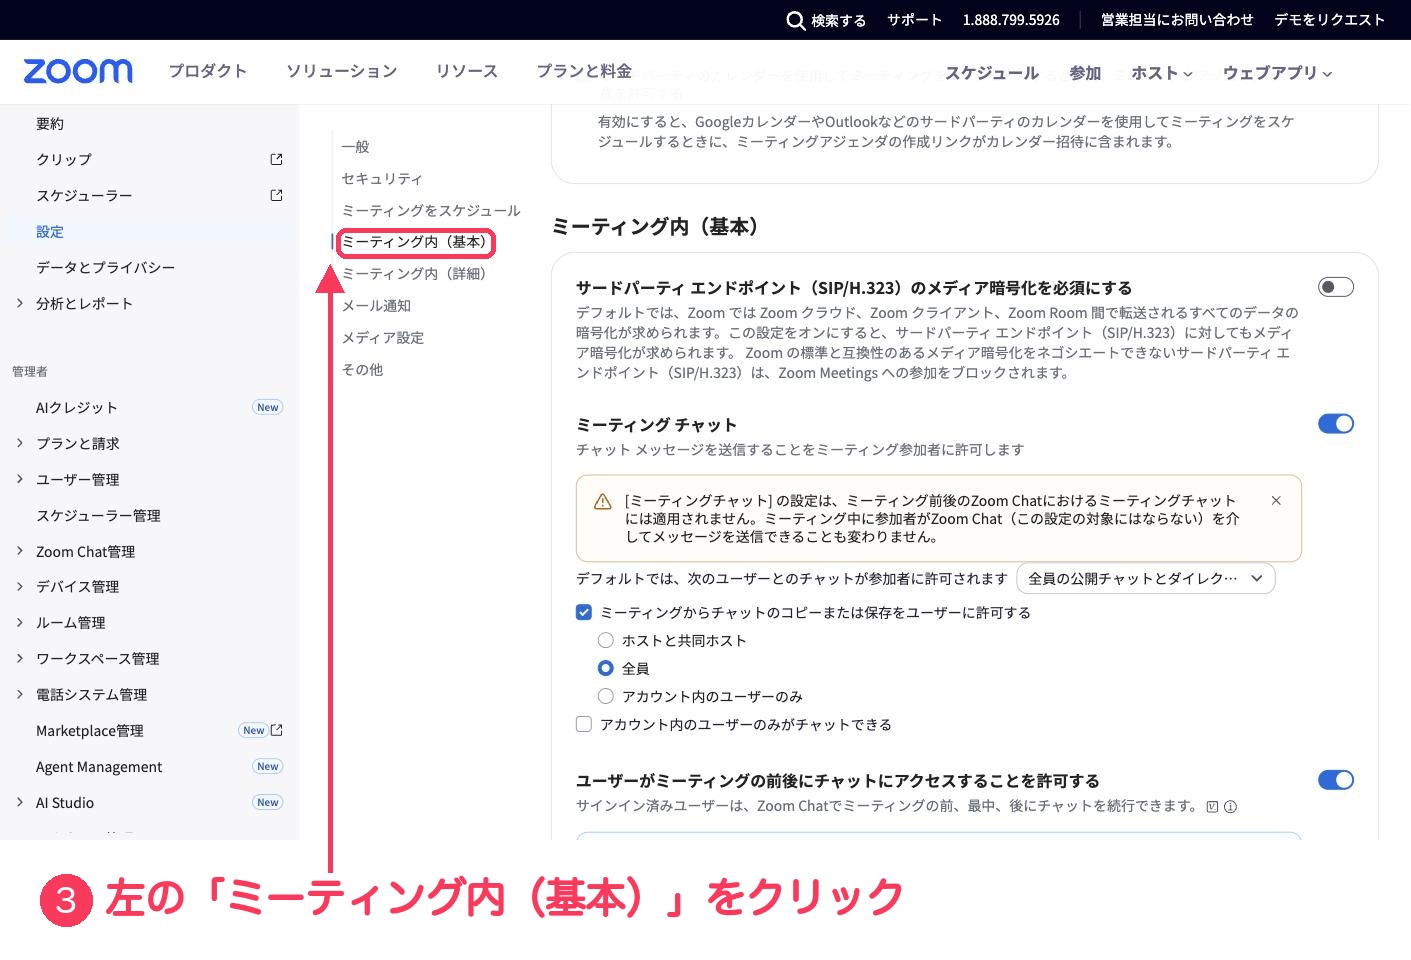Click 参加 in header
The width and height of the screenshot is (1411, 960).
pyautogui.click(x=1085, y=73)
